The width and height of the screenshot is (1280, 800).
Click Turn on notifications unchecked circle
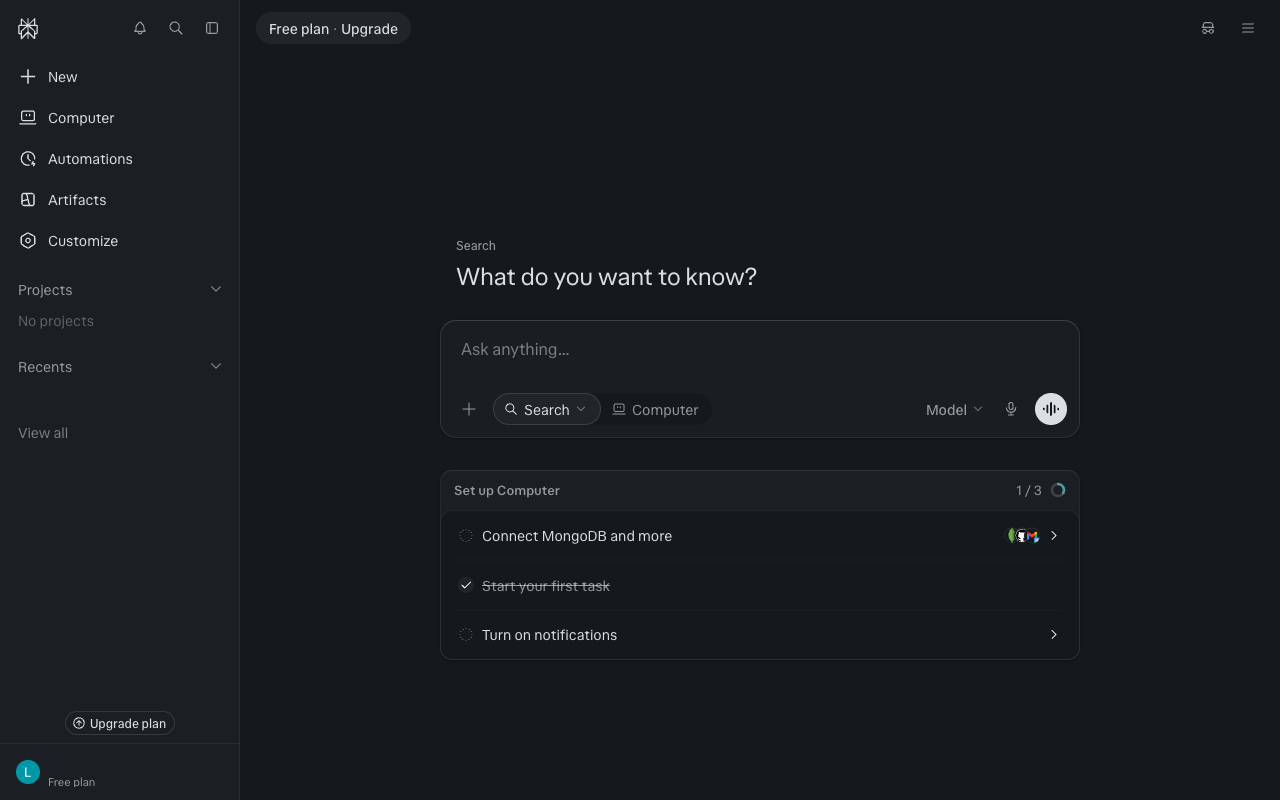tap(466, 635)
